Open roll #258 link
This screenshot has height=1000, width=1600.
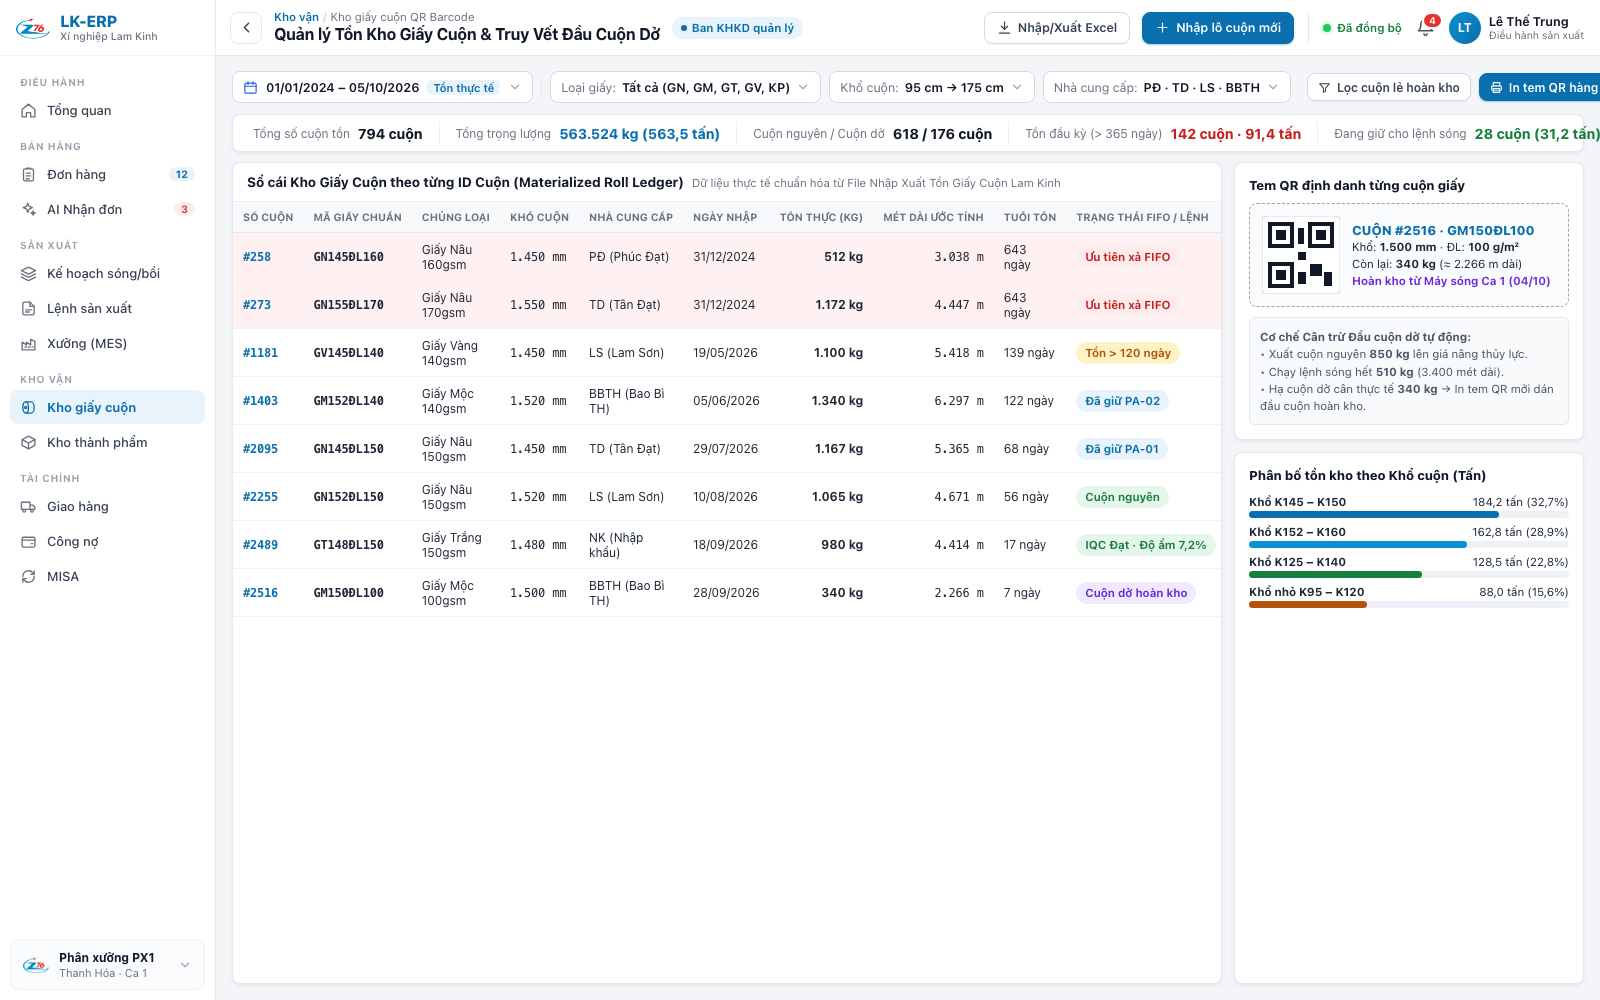[257, 257]
